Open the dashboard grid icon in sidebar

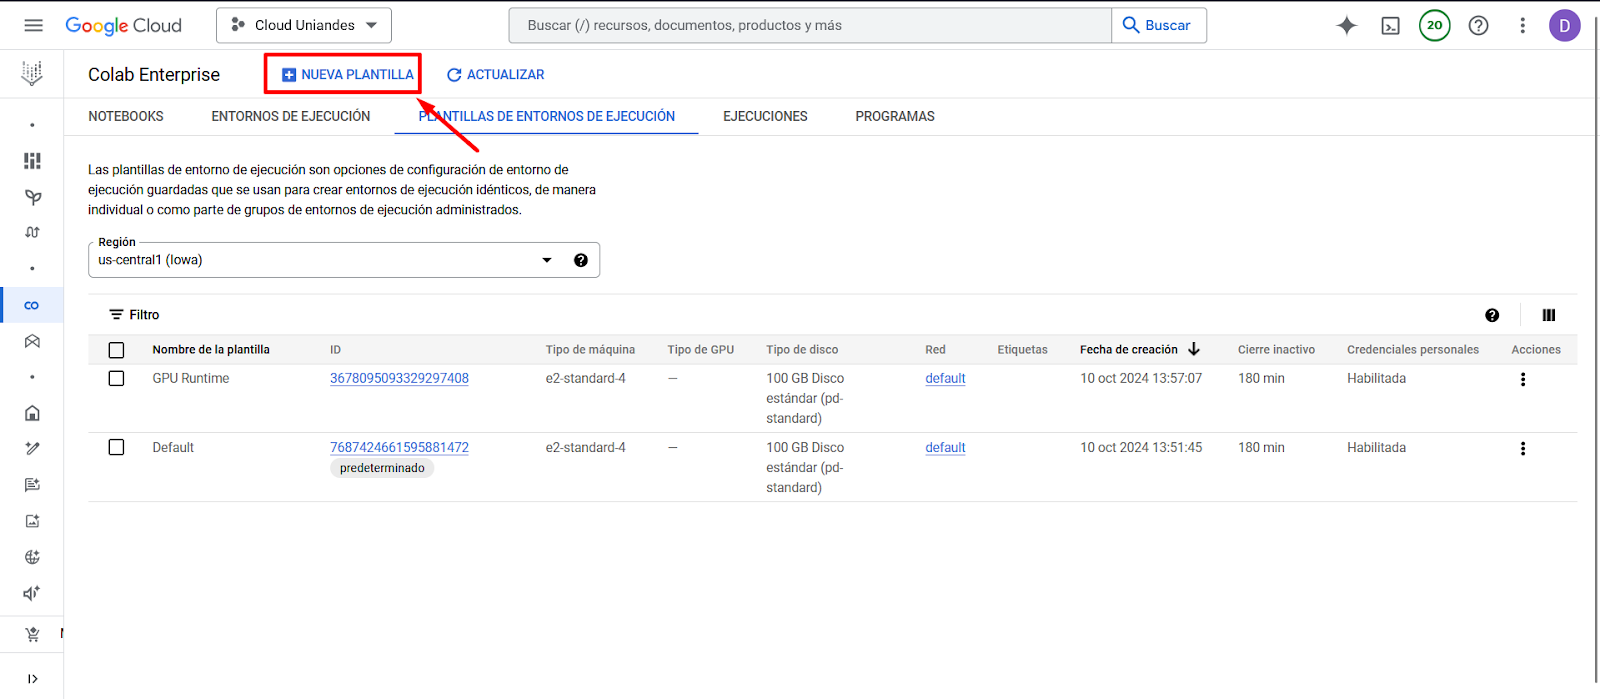tap(32, 161)
